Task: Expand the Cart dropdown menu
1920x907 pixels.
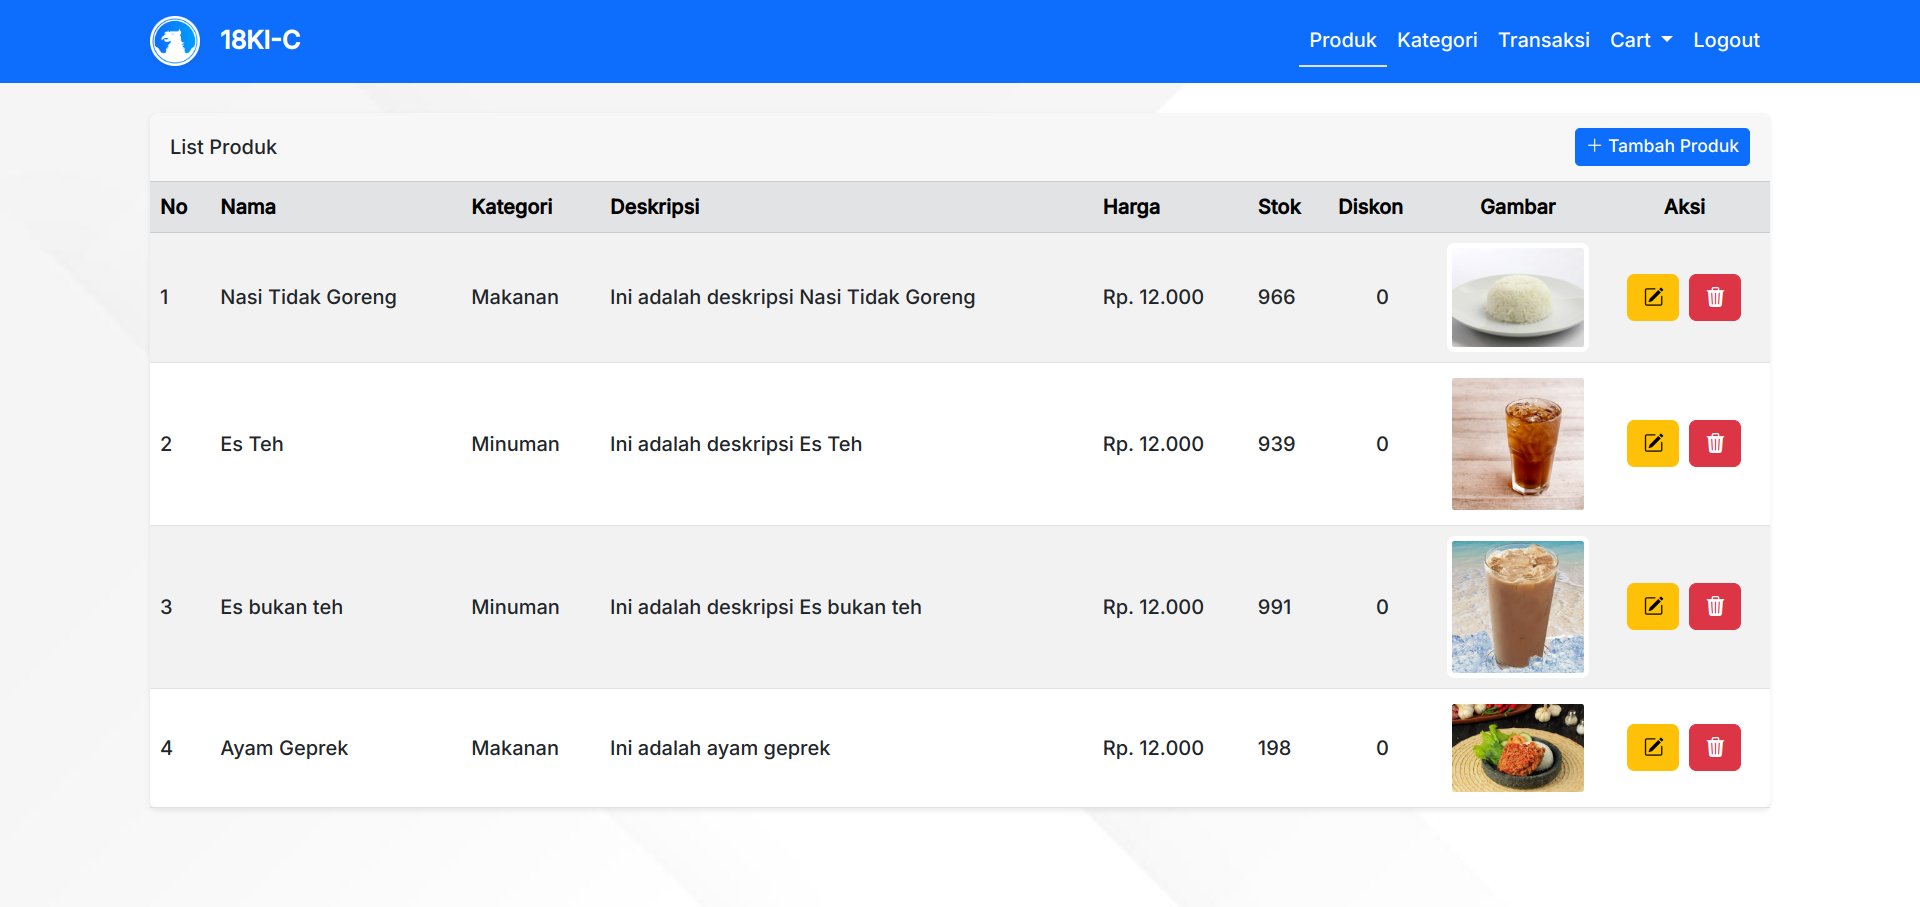Action: [1640, 40]
